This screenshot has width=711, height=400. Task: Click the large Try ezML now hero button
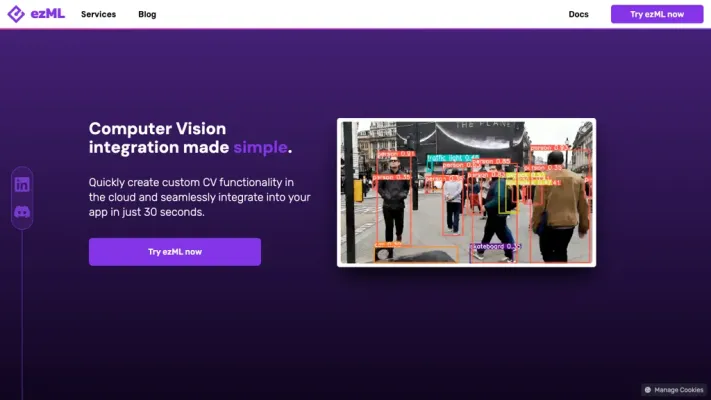pos(174,251)
